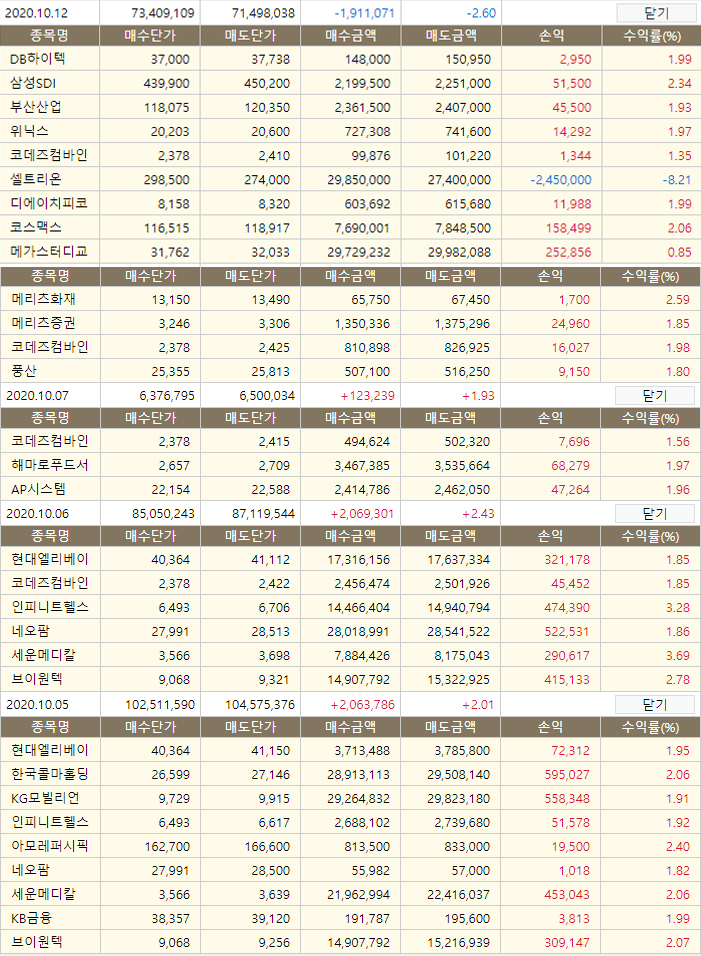The image size is (701, 956).
Task: Select the -1,911,071 total for 2020.10.12
Action: click(x=365, y=13)
